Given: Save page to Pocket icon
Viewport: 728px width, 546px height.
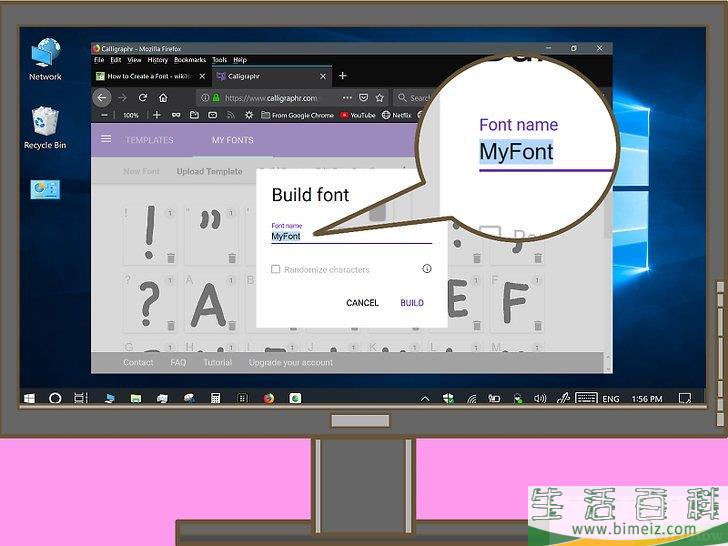Looking at the screenshot, I should pos(364,98).
